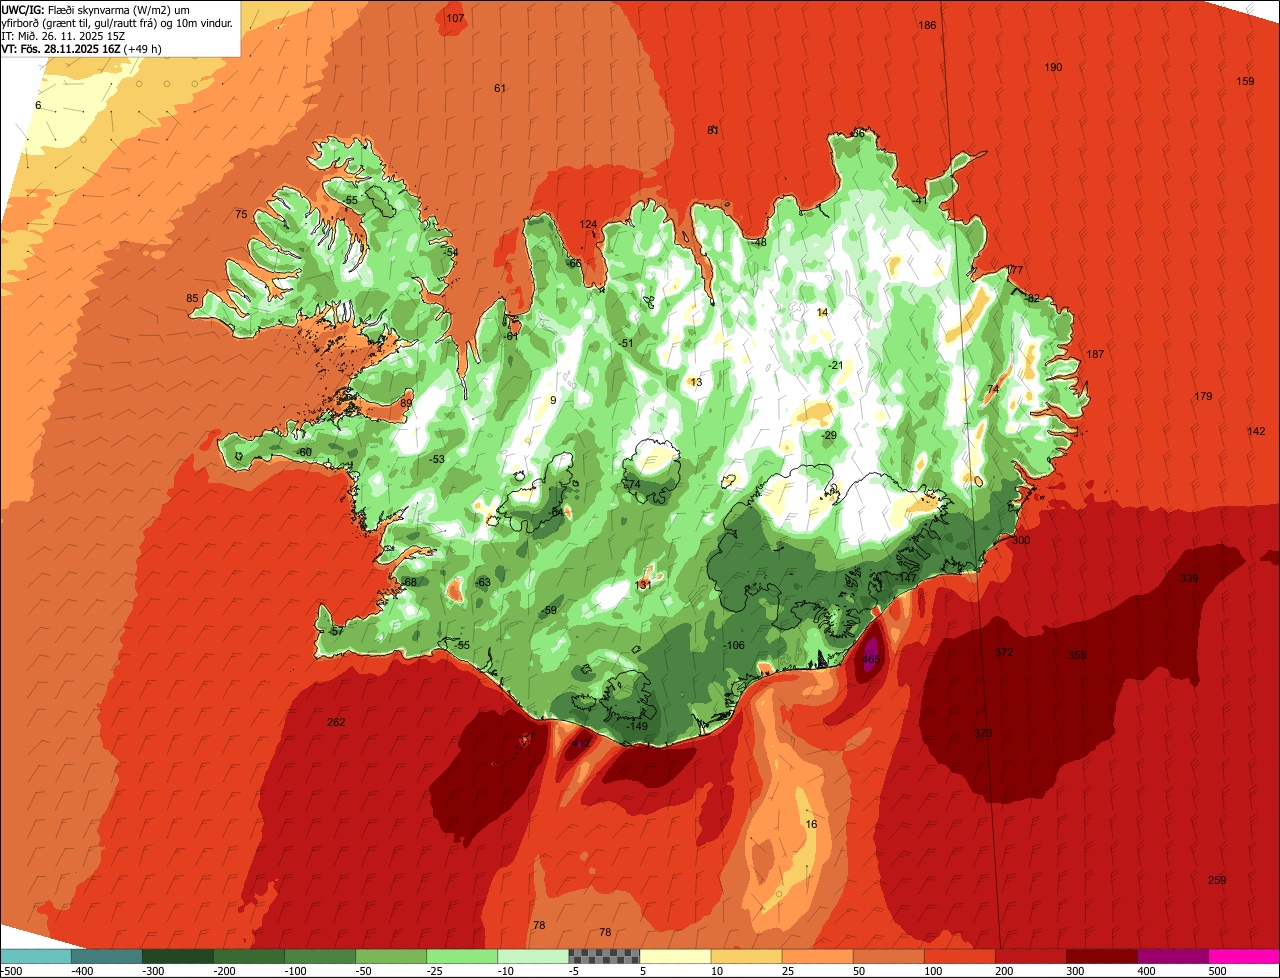
Task: Click the -57 value on Reykjanes peninsula
Action: (336, 631)
